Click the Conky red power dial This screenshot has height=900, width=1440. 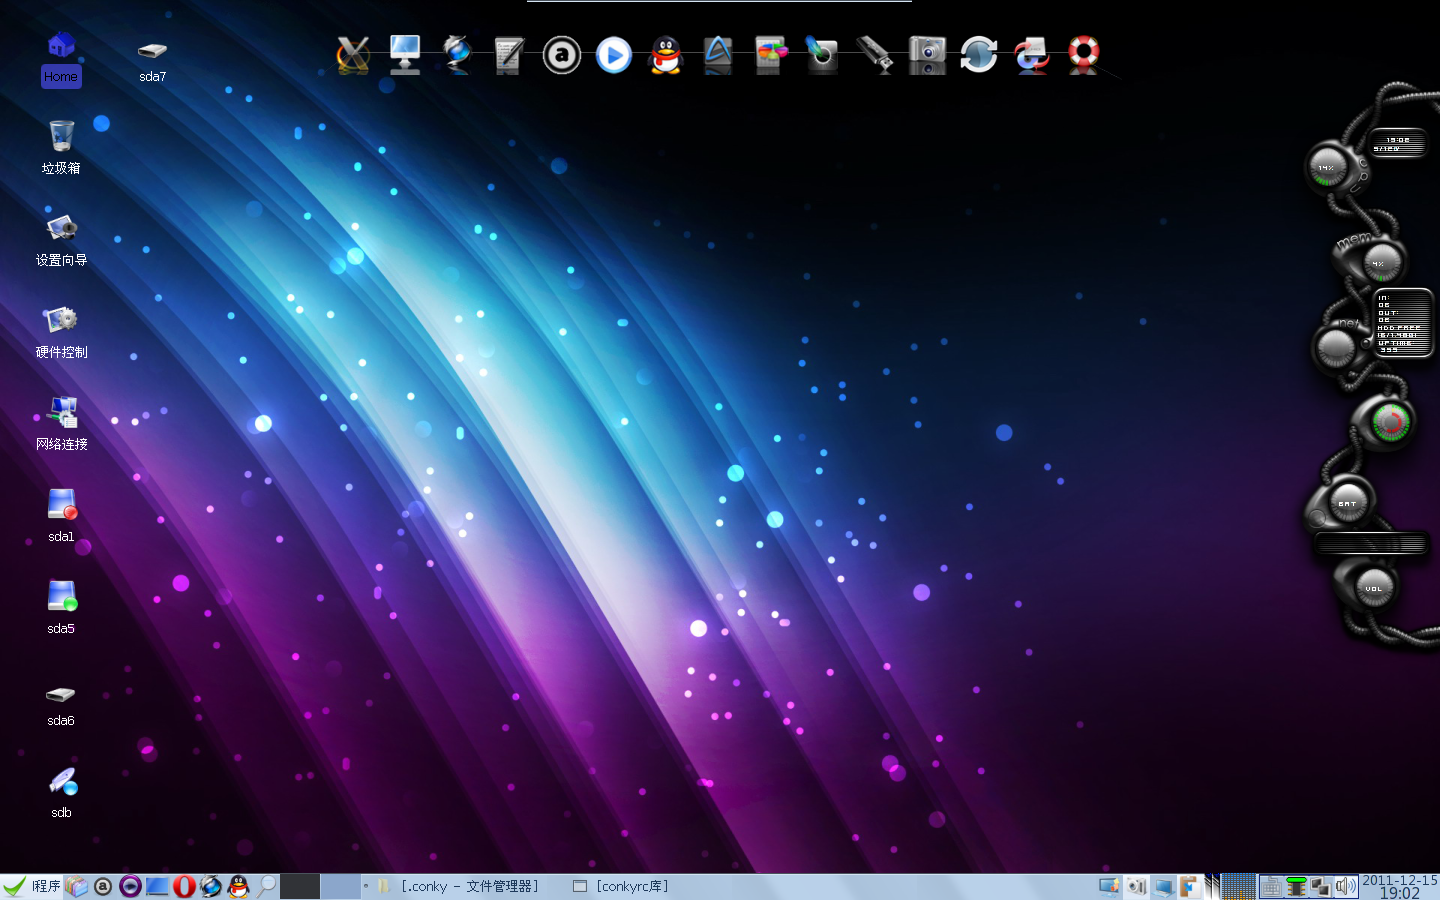point(1390,423)
